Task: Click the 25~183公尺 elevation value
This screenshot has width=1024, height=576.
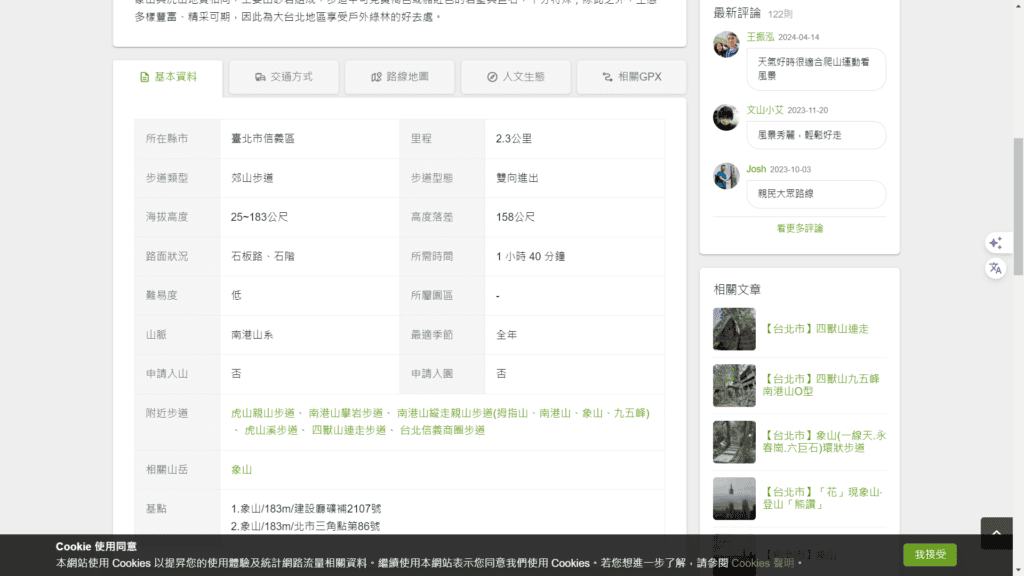Action: point(259,217)
